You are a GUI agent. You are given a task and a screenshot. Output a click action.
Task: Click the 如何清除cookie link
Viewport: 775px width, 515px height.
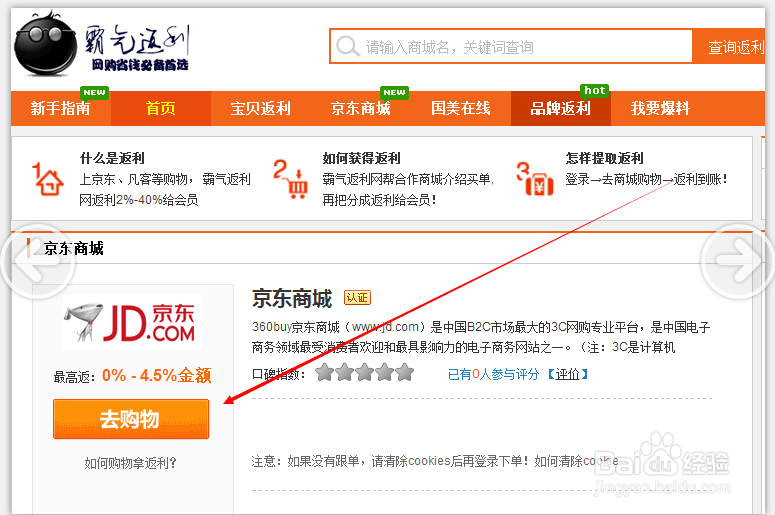576,461
